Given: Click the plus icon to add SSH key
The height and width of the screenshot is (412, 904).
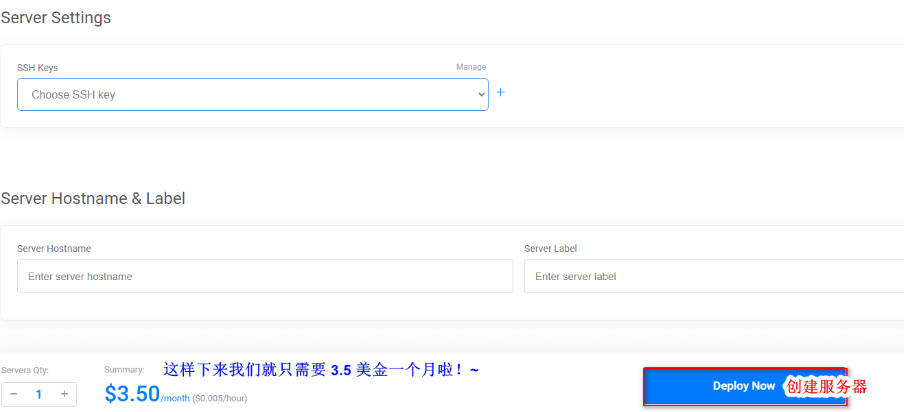Looking at the screenshot, I should pyautogui.click(x=500, y=92).
